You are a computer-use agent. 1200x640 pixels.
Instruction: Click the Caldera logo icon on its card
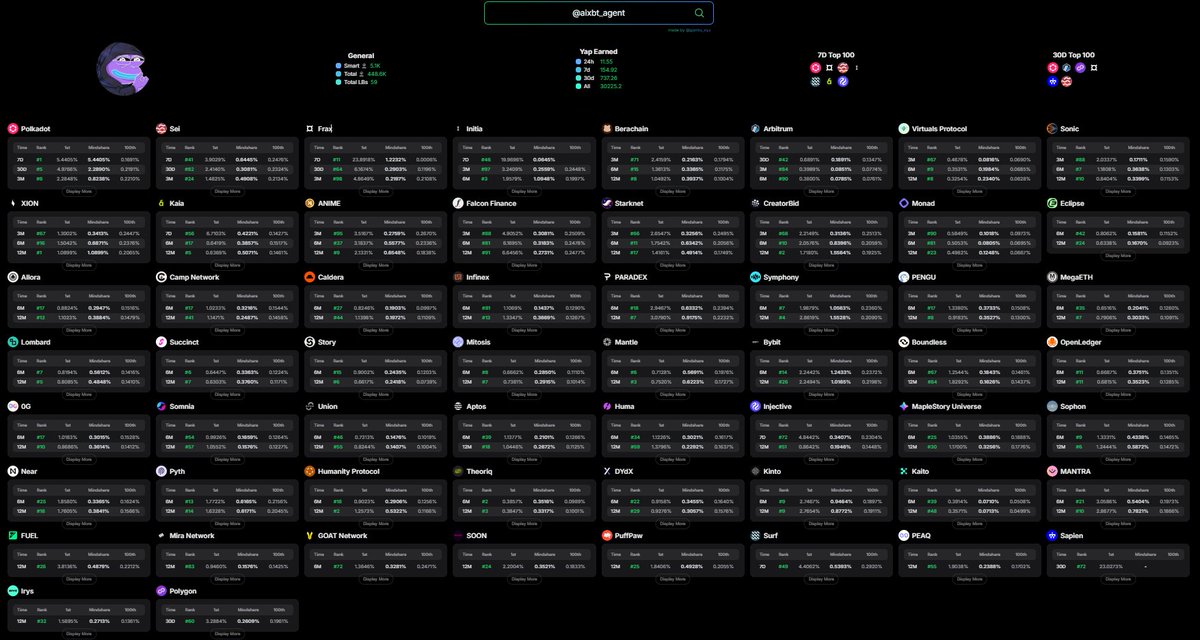310,277
